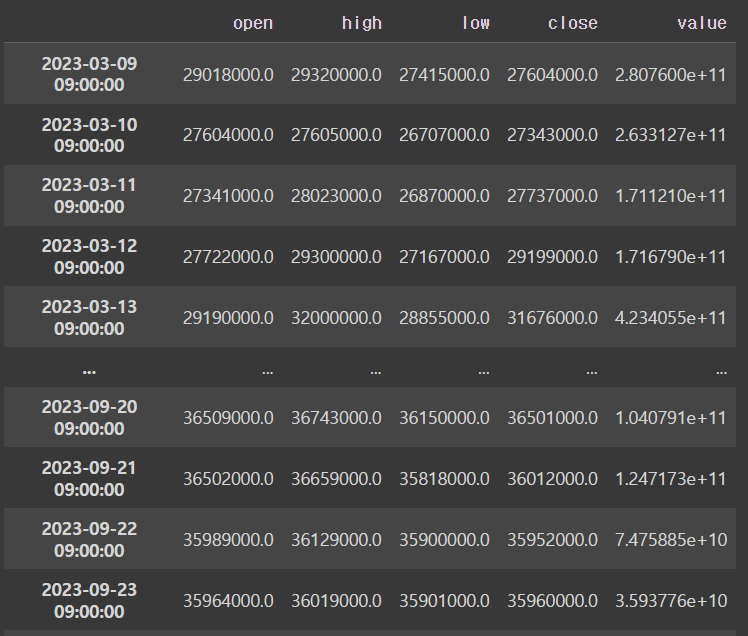Click open value 29018000.0
The height and width of the screenshot is (636, 748).
click(228, 75)
